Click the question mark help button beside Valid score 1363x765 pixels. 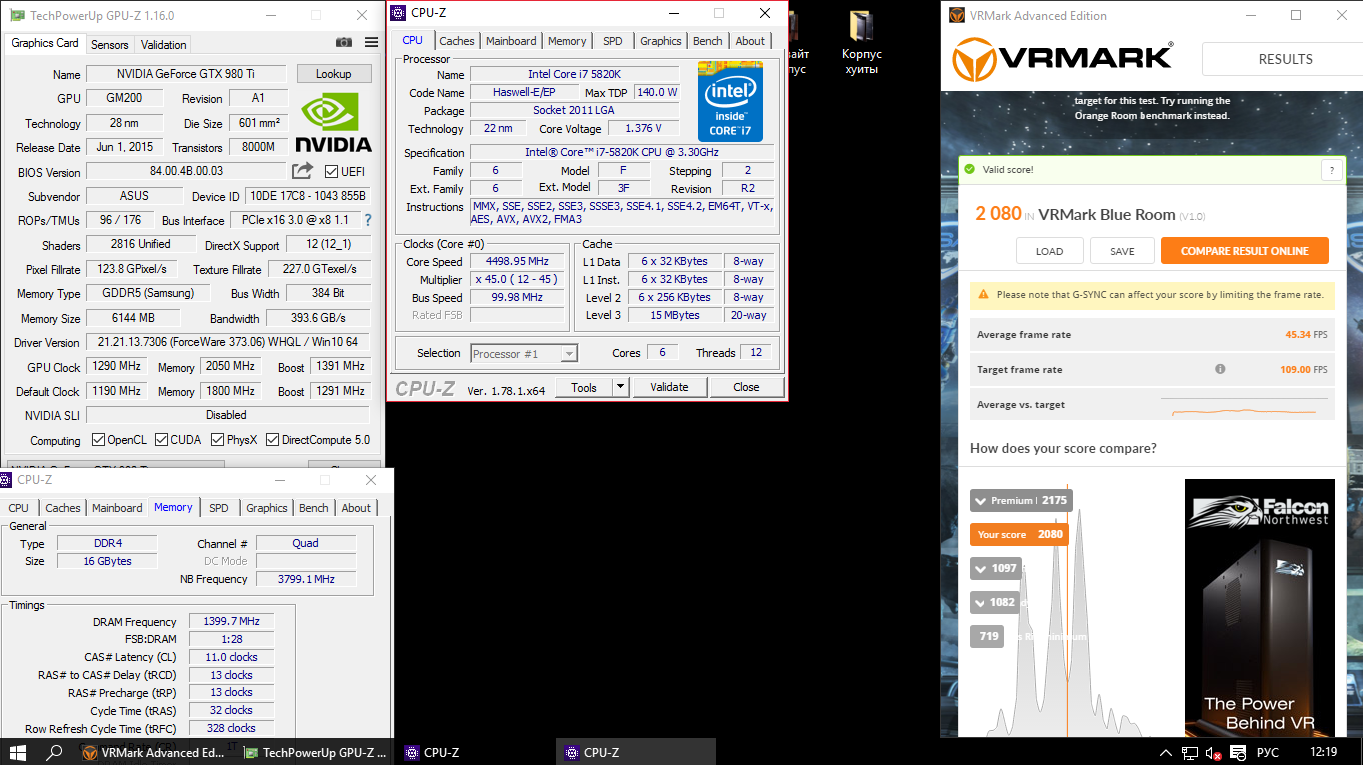click(1331, 170)
